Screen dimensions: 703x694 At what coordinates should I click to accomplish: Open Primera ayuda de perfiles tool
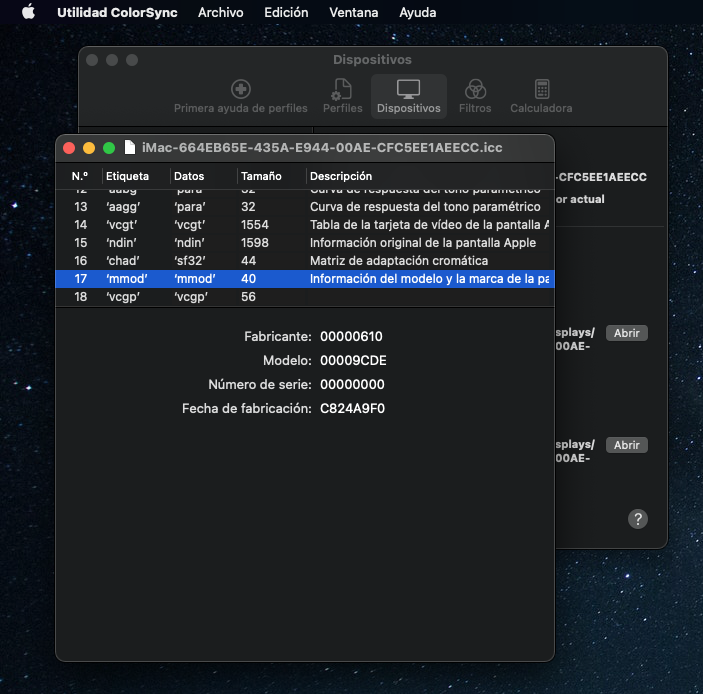241,96
